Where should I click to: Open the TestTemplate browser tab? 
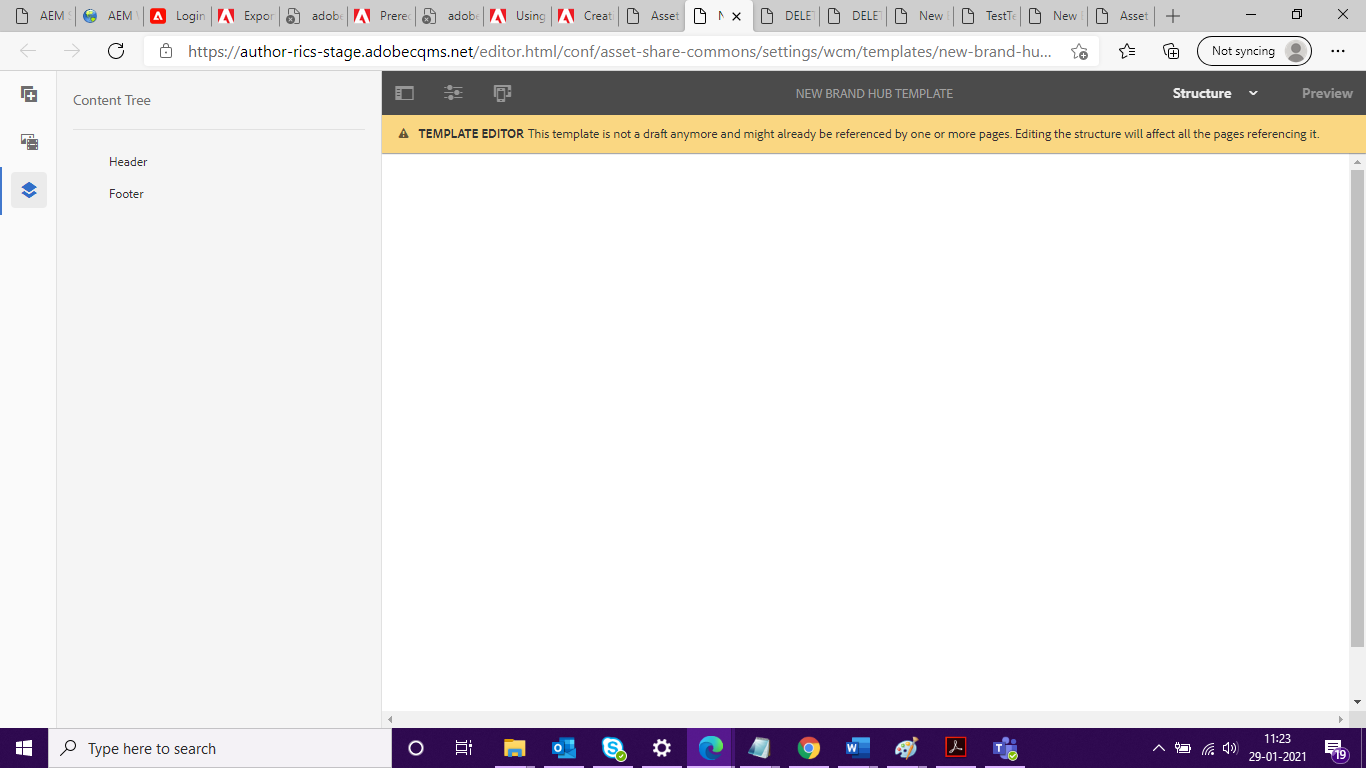point(990,15)
